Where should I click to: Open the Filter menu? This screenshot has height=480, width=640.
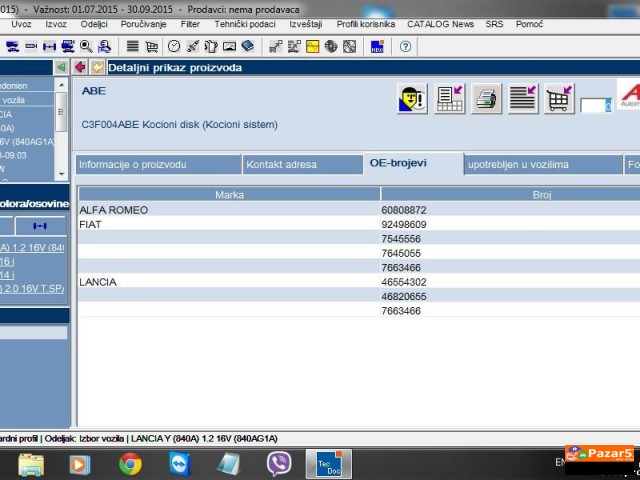coord(190,24)
